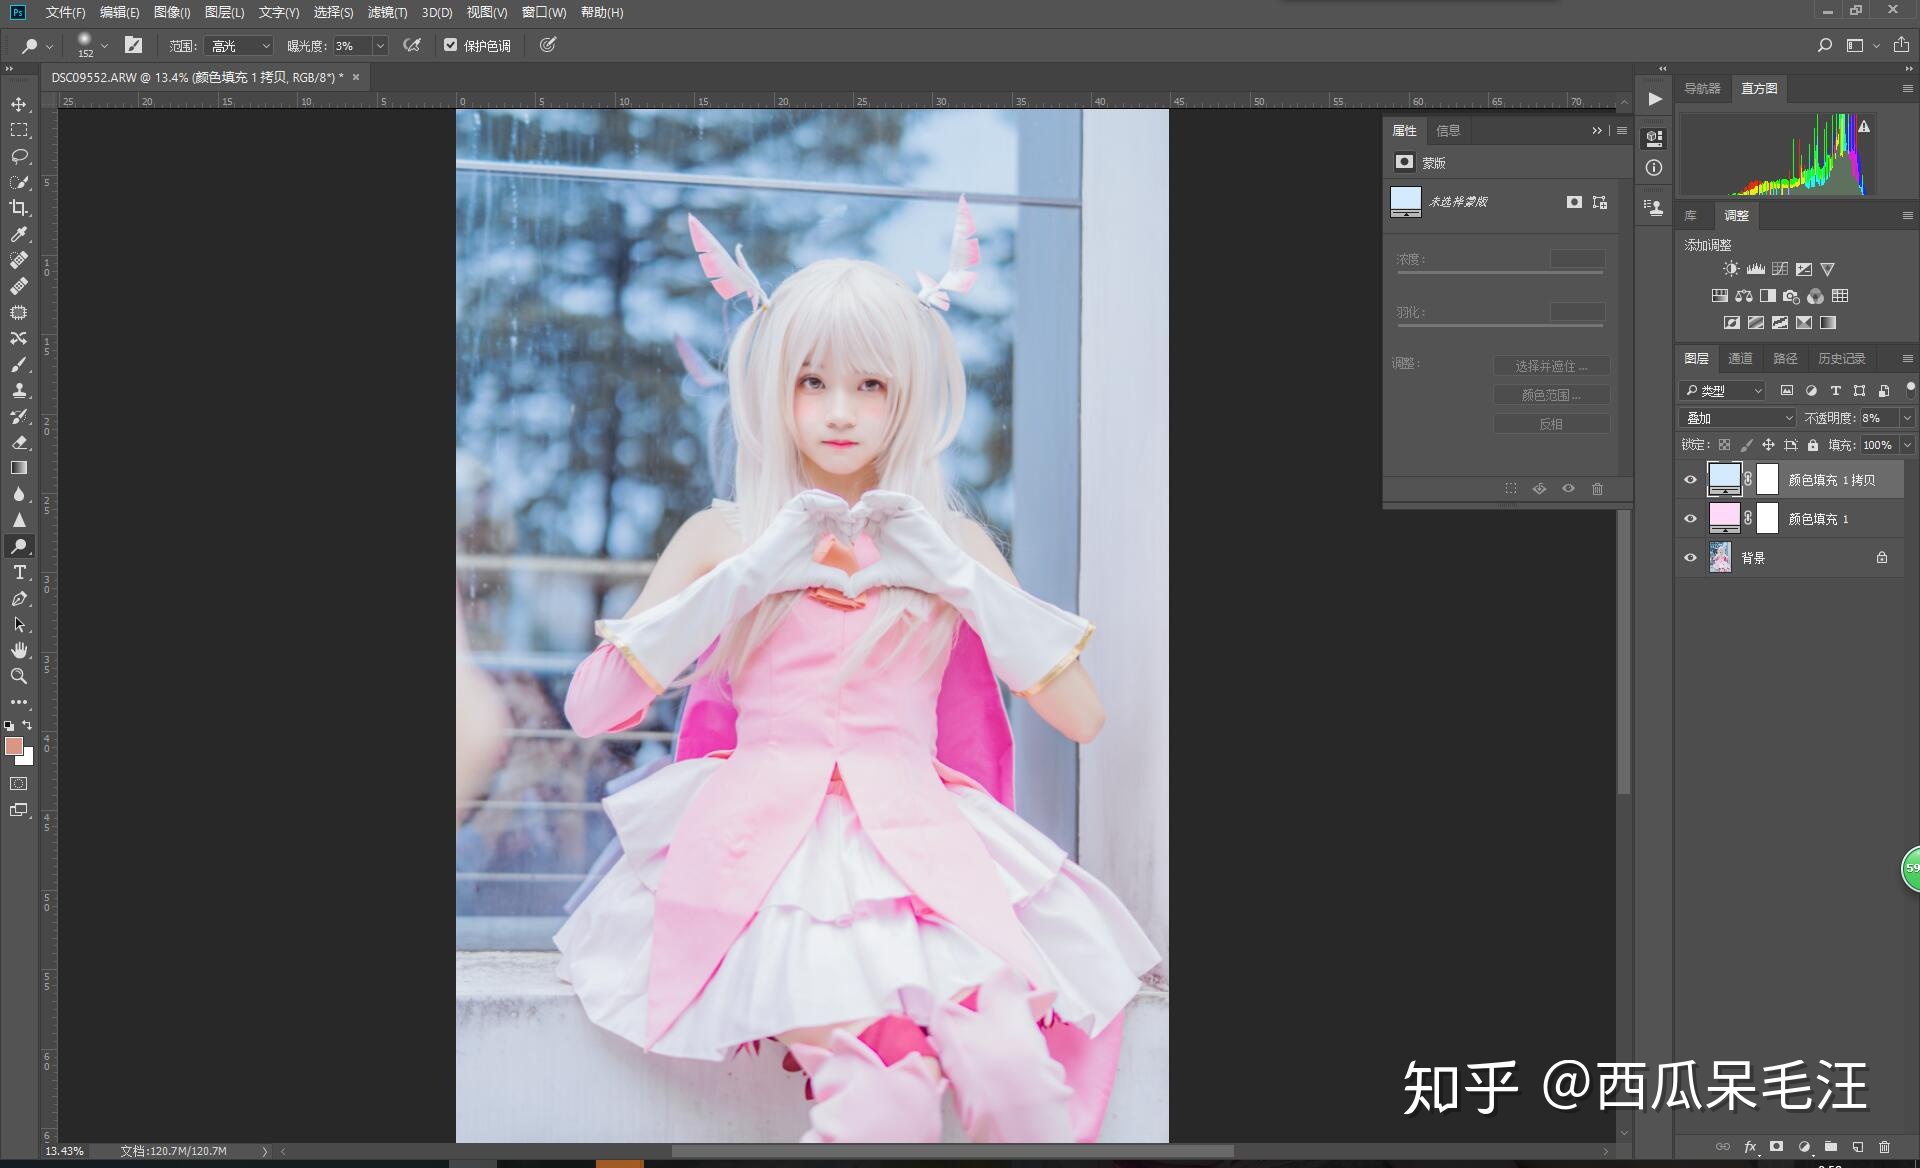The height and width of the screenshot is (1168, 1920).
Task: Switch to the 历史记录 tab
Action: pyautogui.click(x=1841, y=359)
